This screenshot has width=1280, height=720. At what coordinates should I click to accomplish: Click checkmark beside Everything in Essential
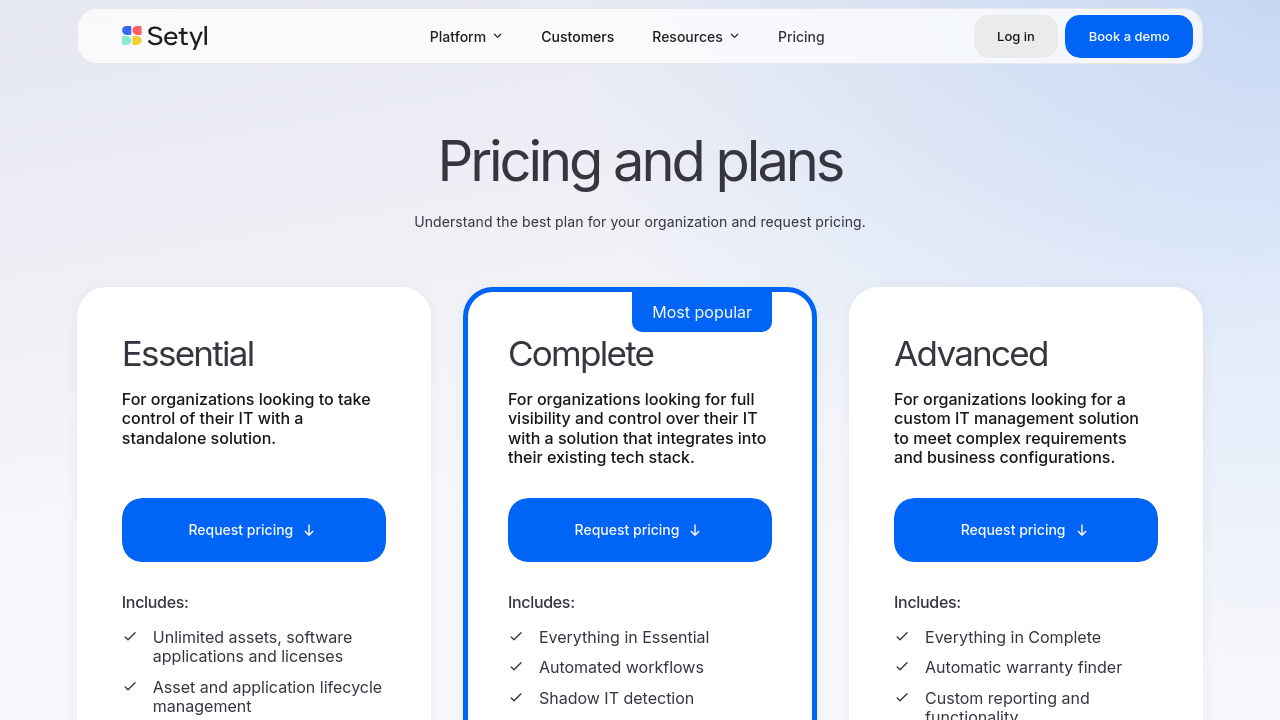click(516, 636)
